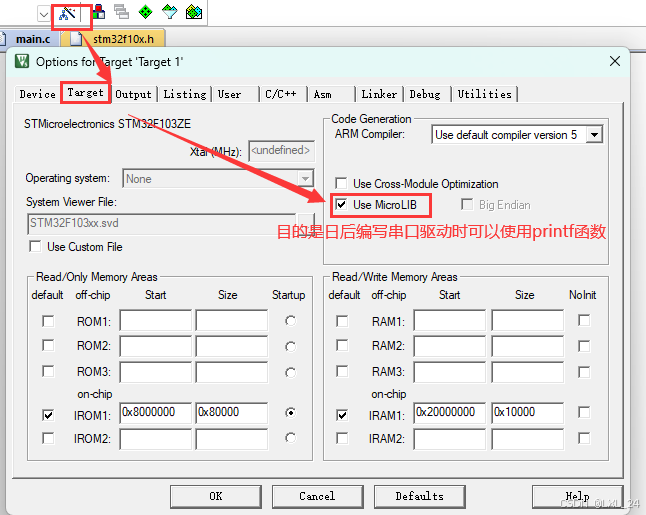This screenshot has width=646, height=515.
Task: Click the RAM1 Start address field
Action: pos(449,321)
